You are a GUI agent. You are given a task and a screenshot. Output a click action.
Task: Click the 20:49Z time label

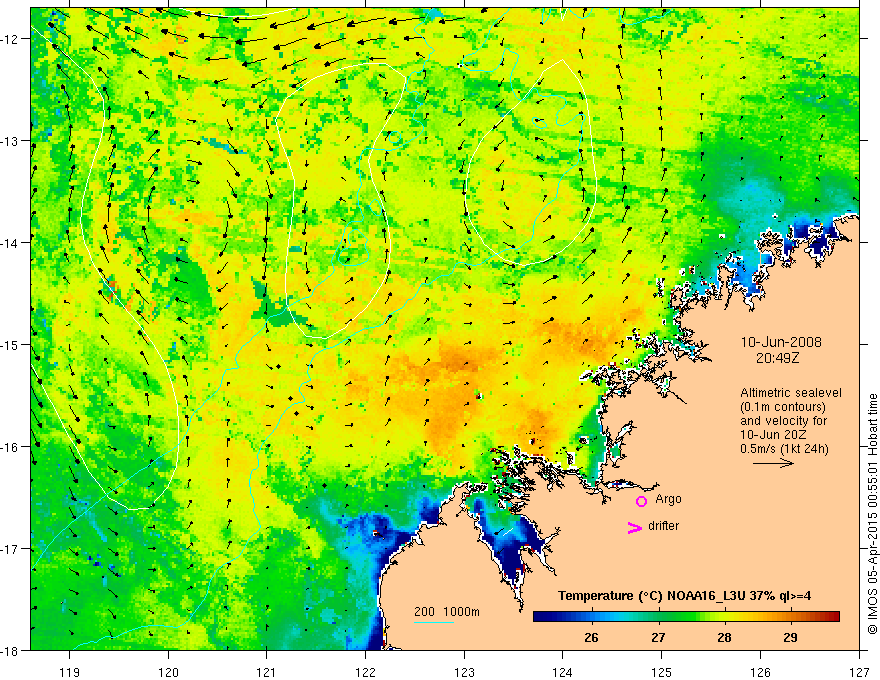[777, 357]
